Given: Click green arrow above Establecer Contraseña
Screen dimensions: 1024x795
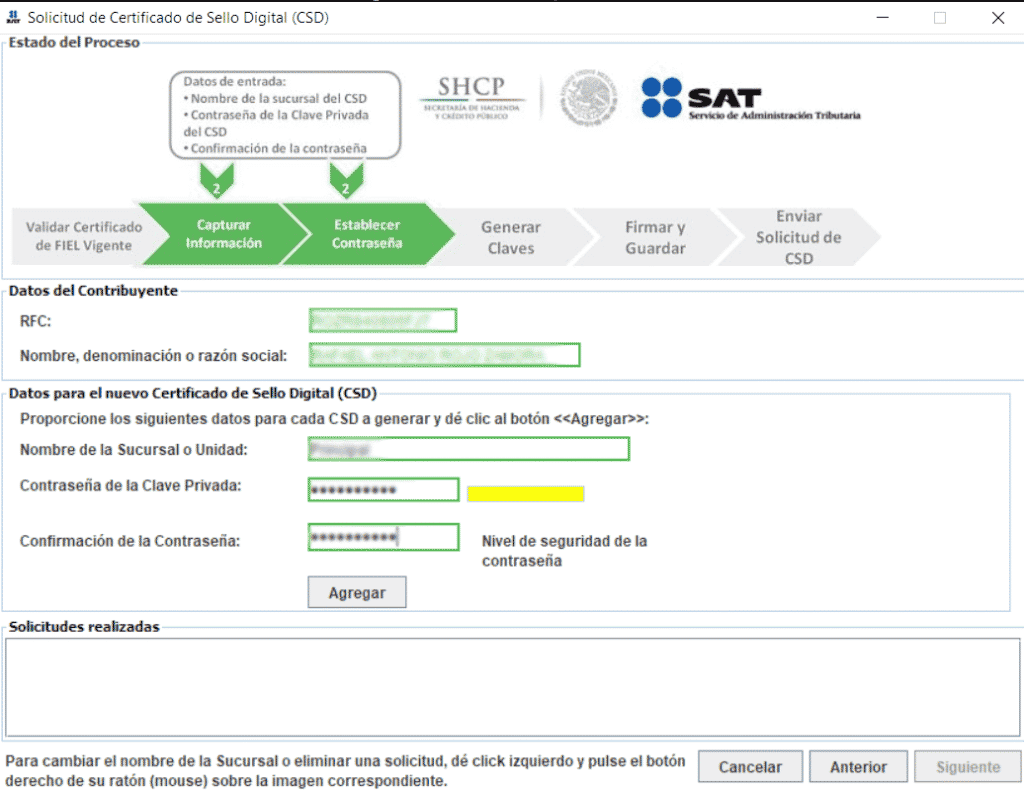Looking at the screenshot, I should 345,181.
